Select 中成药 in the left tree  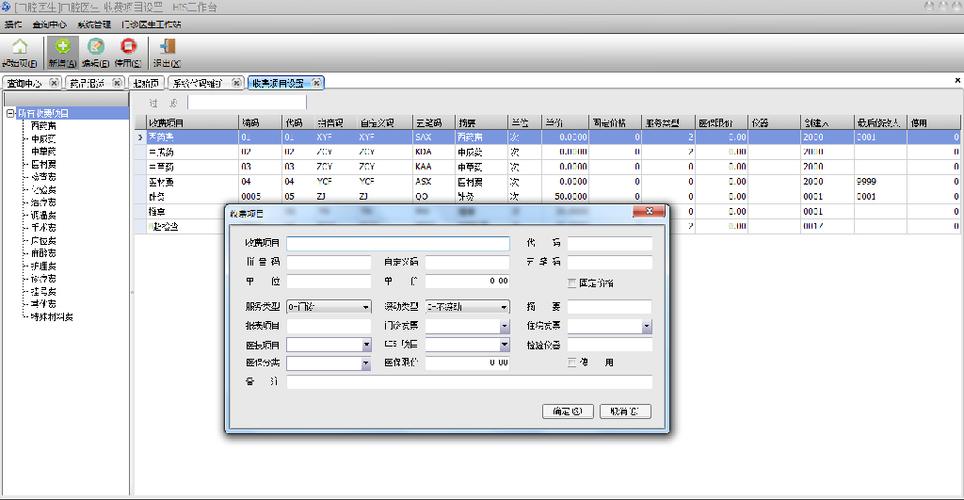[x=43, y=138]
